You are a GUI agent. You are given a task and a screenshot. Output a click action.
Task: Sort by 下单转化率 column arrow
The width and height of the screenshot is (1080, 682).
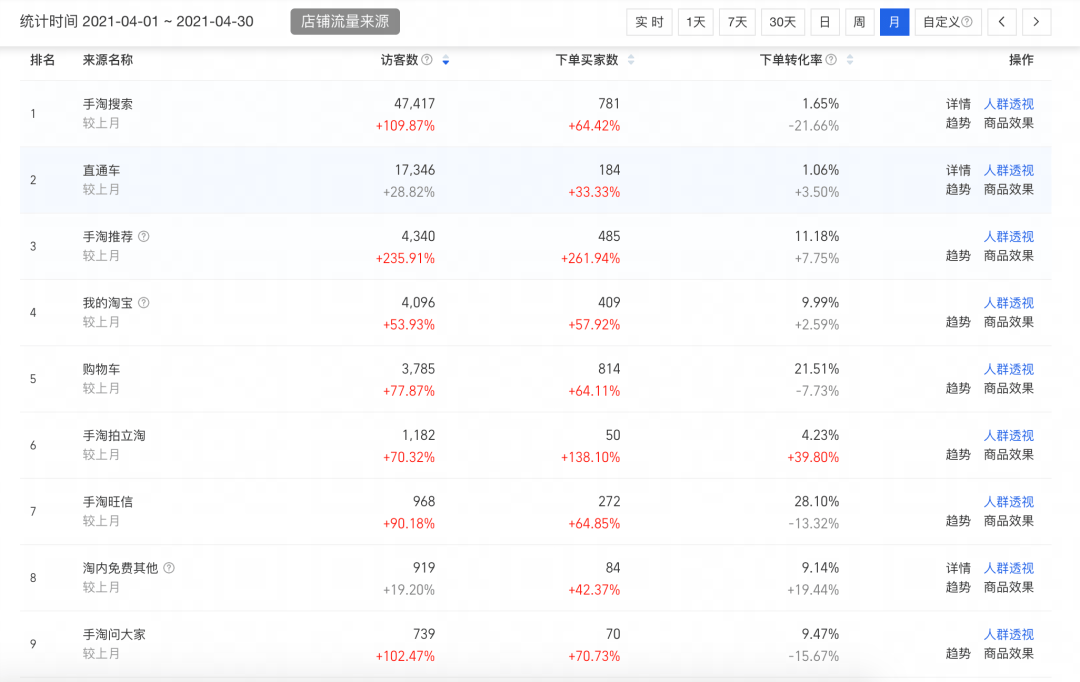(850, 60)
